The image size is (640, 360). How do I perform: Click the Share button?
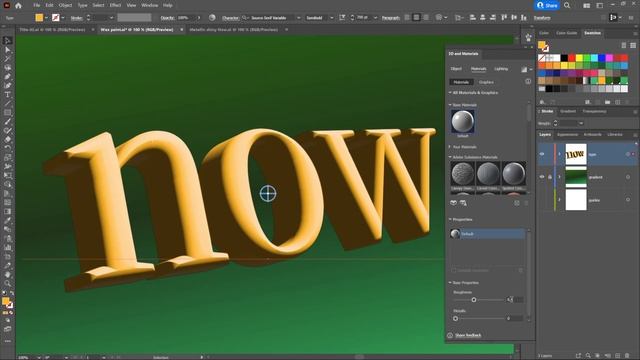547,5
